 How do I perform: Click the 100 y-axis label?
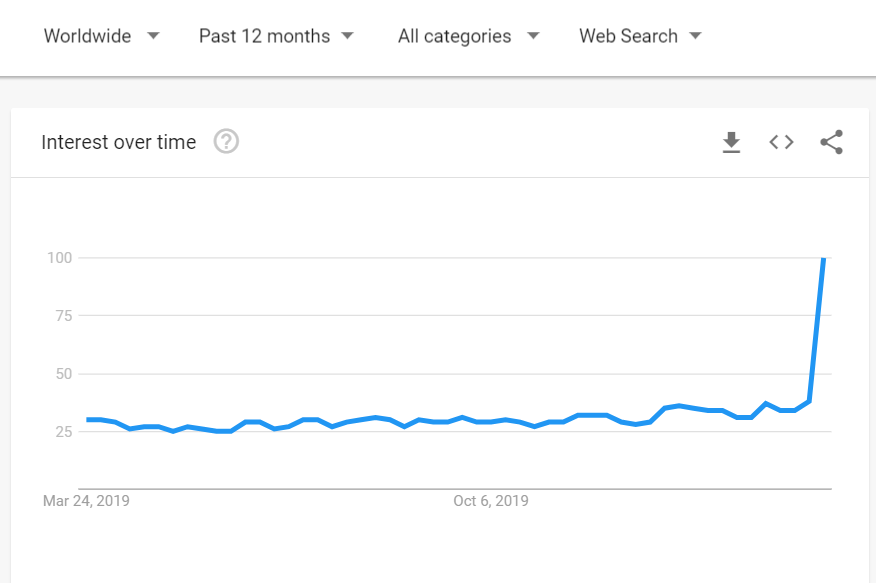tap(60, 258)
